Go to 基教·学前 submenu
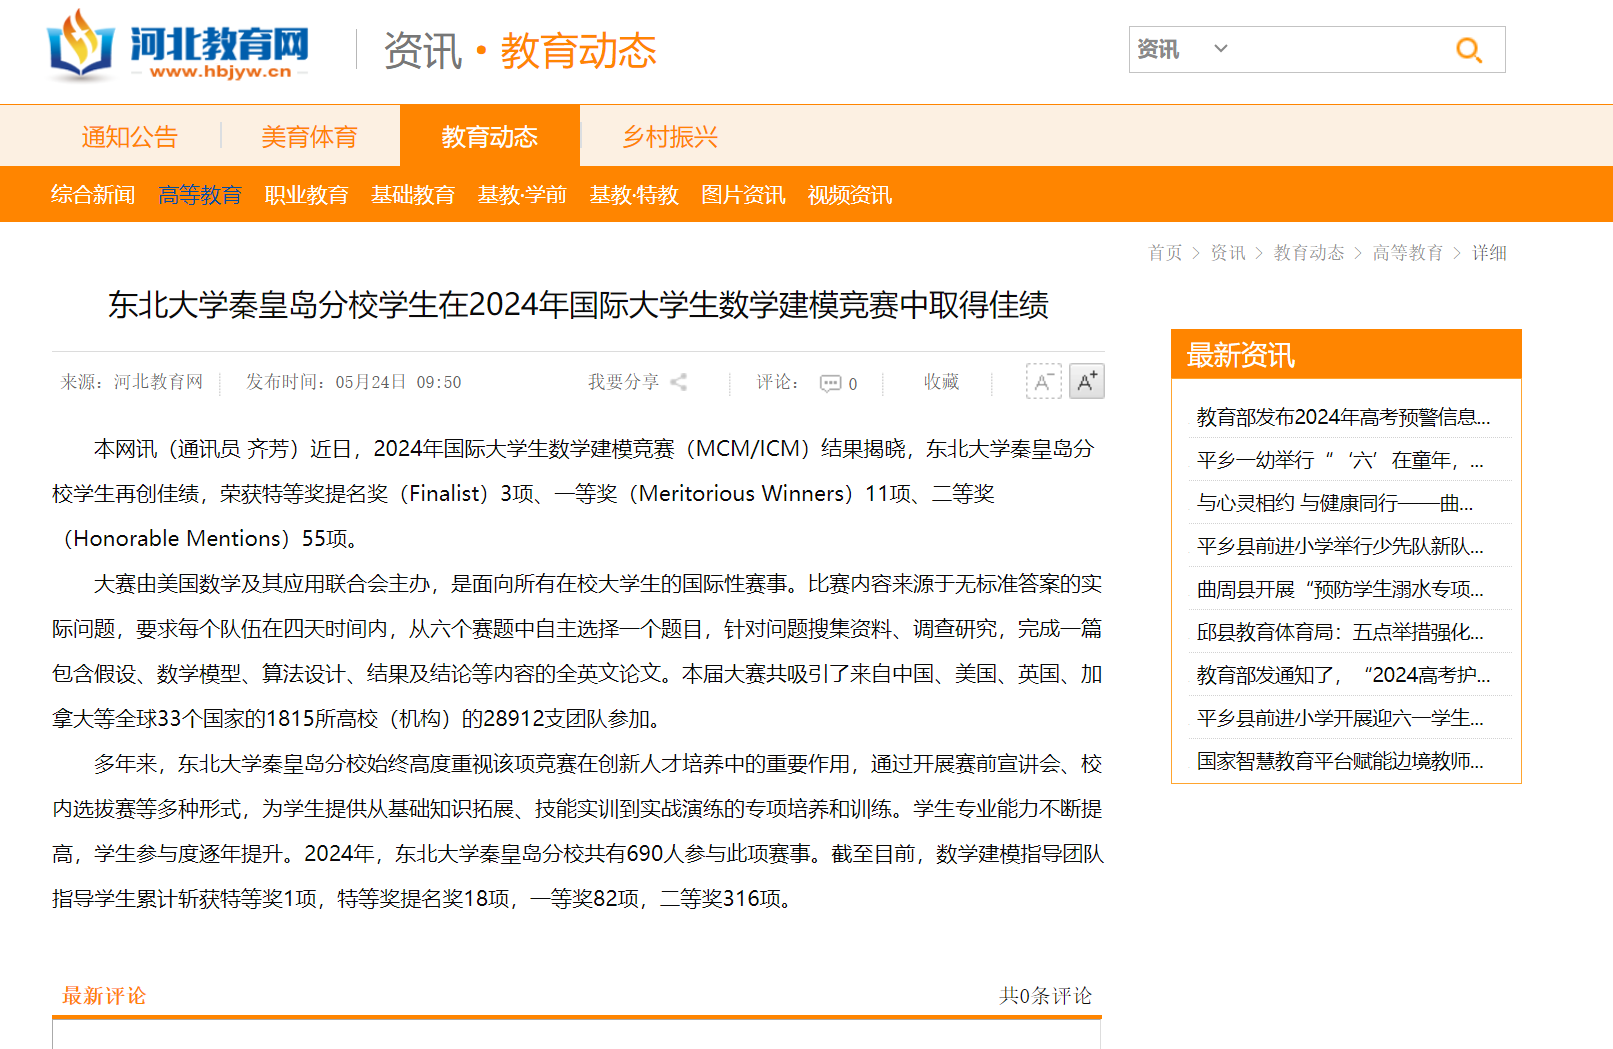1613x1049 pixels. pyautogui.click(x=522, y=195)
